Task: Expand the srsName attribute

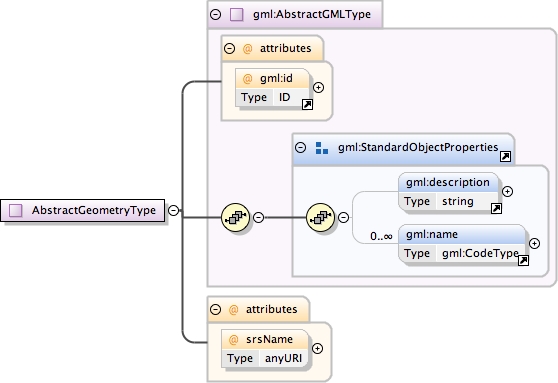Action: coord(317,348)
